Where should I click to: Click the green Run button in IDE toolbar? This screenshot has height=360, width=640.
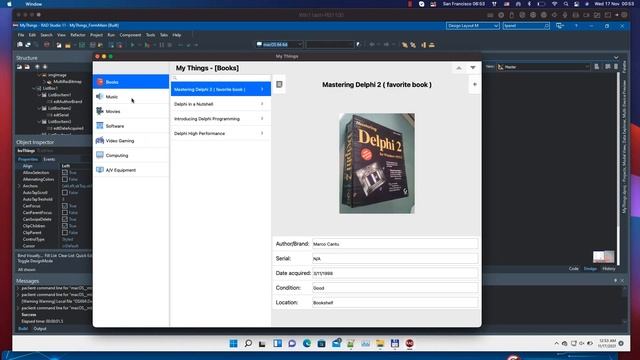[132, 45]
